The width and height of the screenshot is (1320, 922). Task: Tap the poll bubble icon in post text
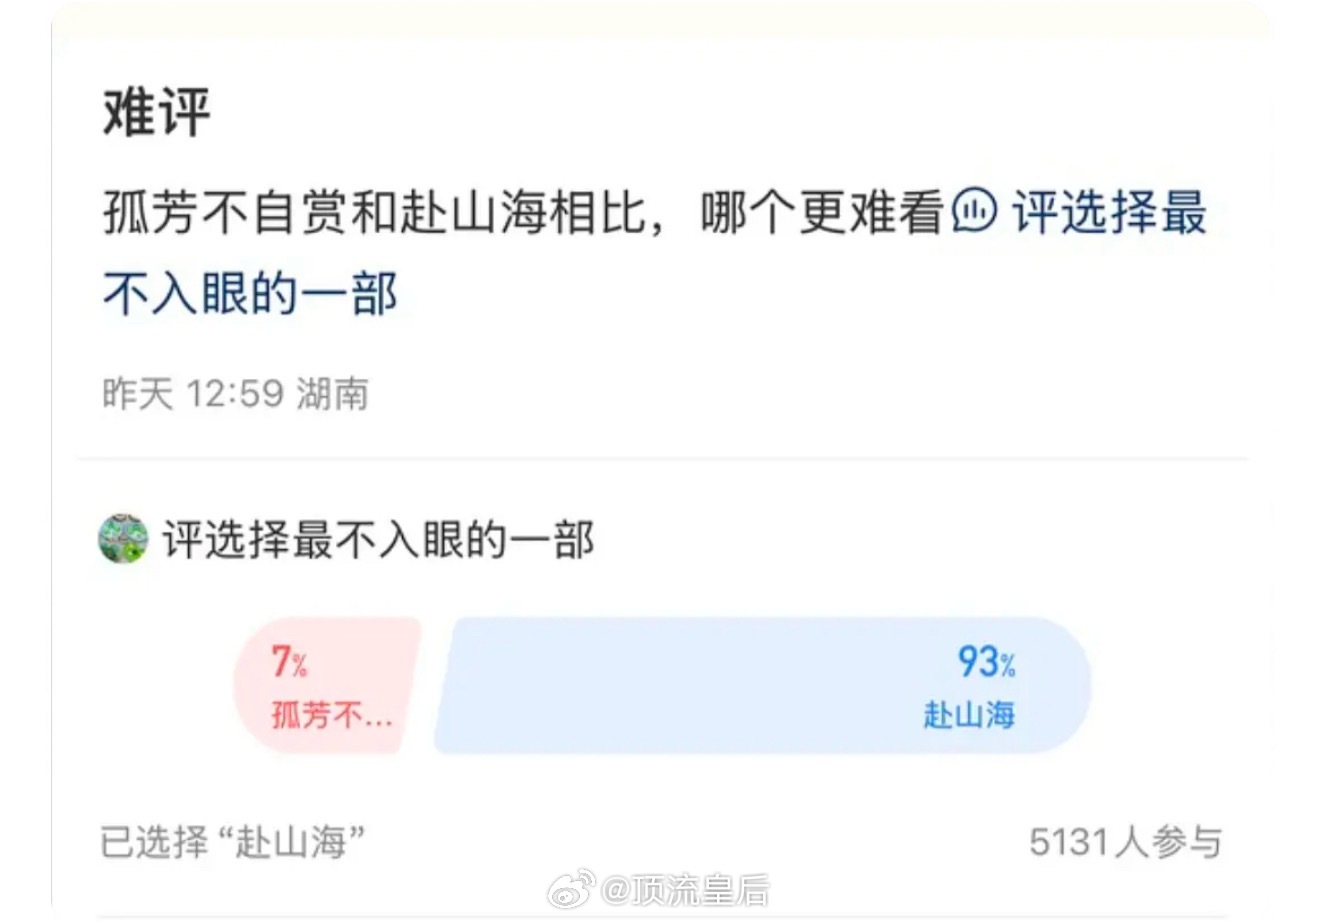tap(975, 213)
